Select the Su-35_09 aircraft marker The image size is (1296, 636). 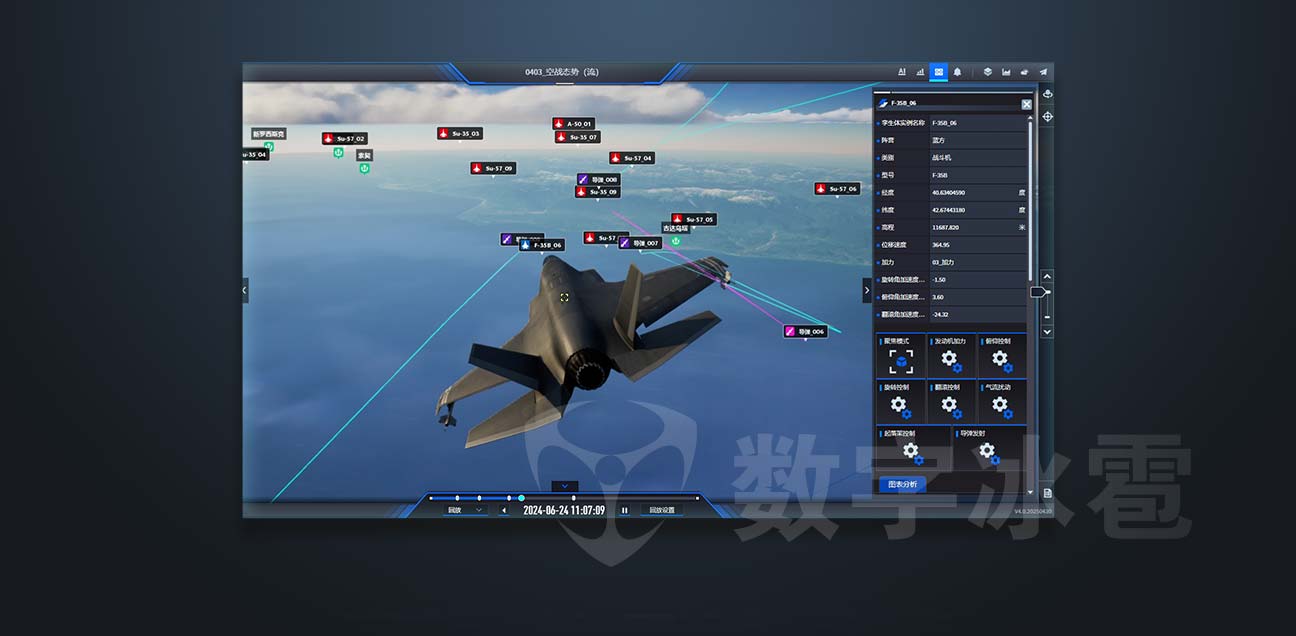[598, 191]
